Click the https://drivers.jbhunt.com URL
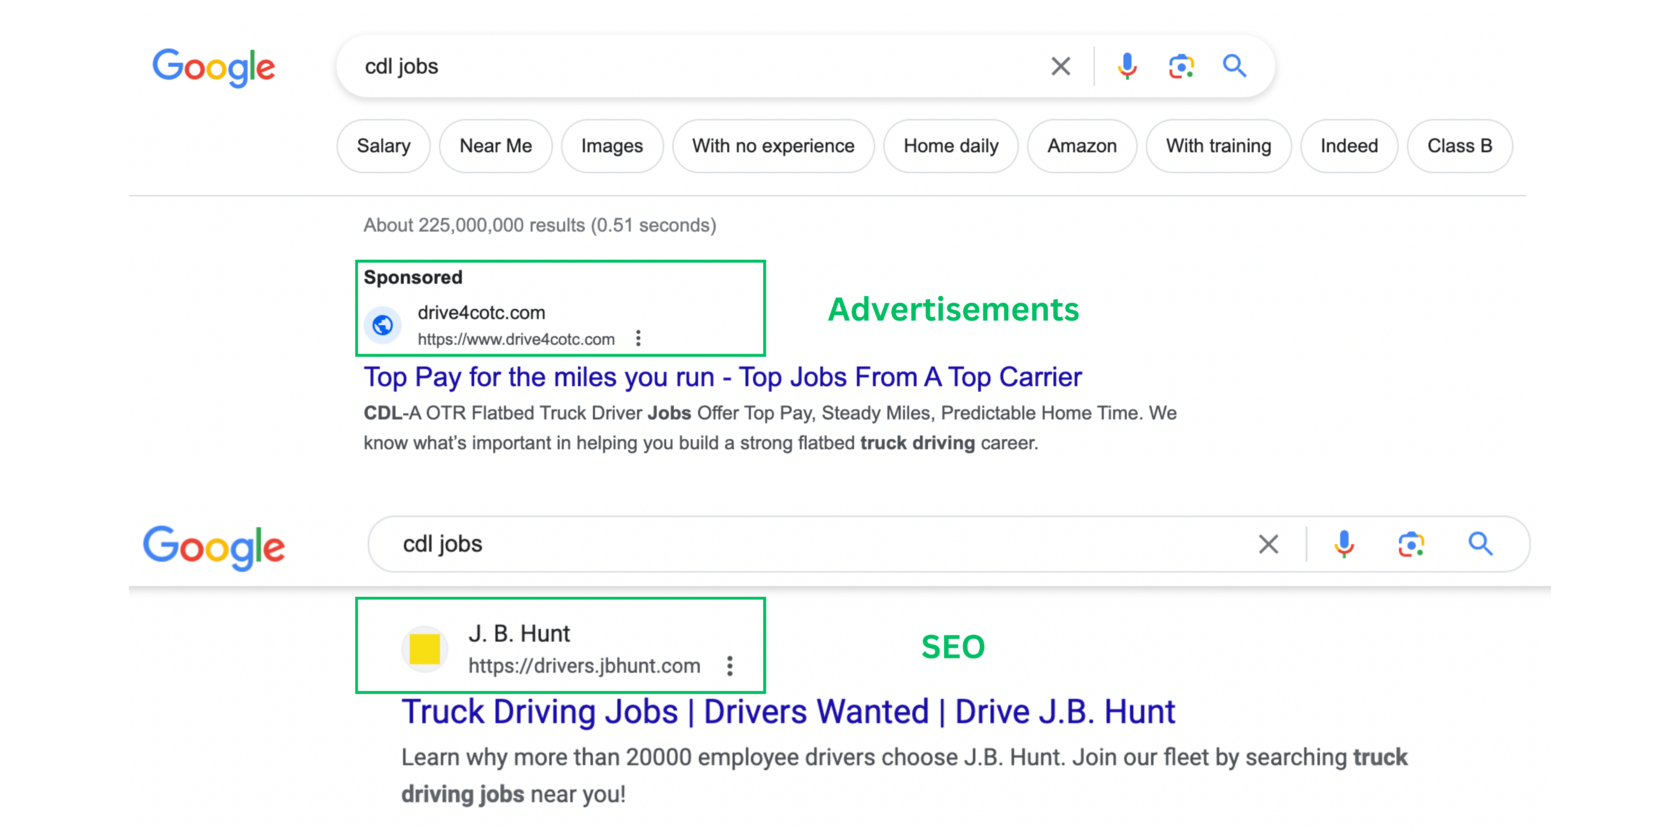 pos(584,666)
